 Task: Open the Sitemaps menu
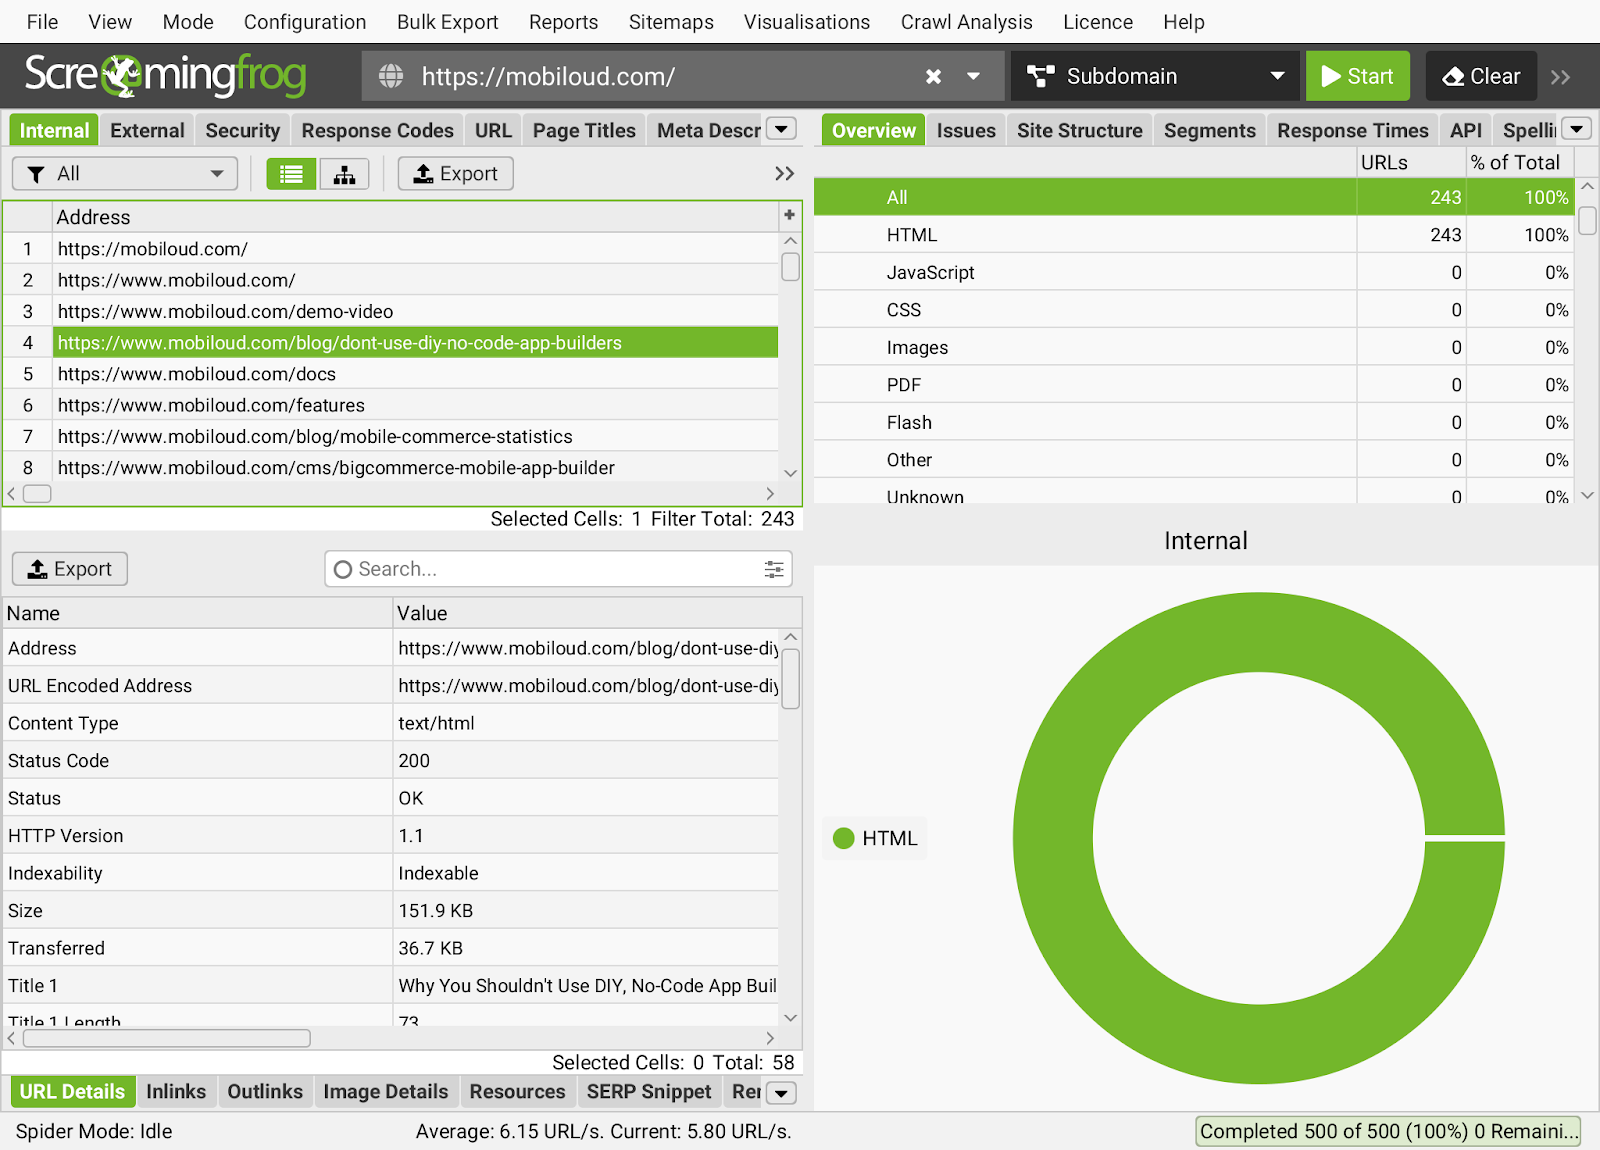[671, 22]
